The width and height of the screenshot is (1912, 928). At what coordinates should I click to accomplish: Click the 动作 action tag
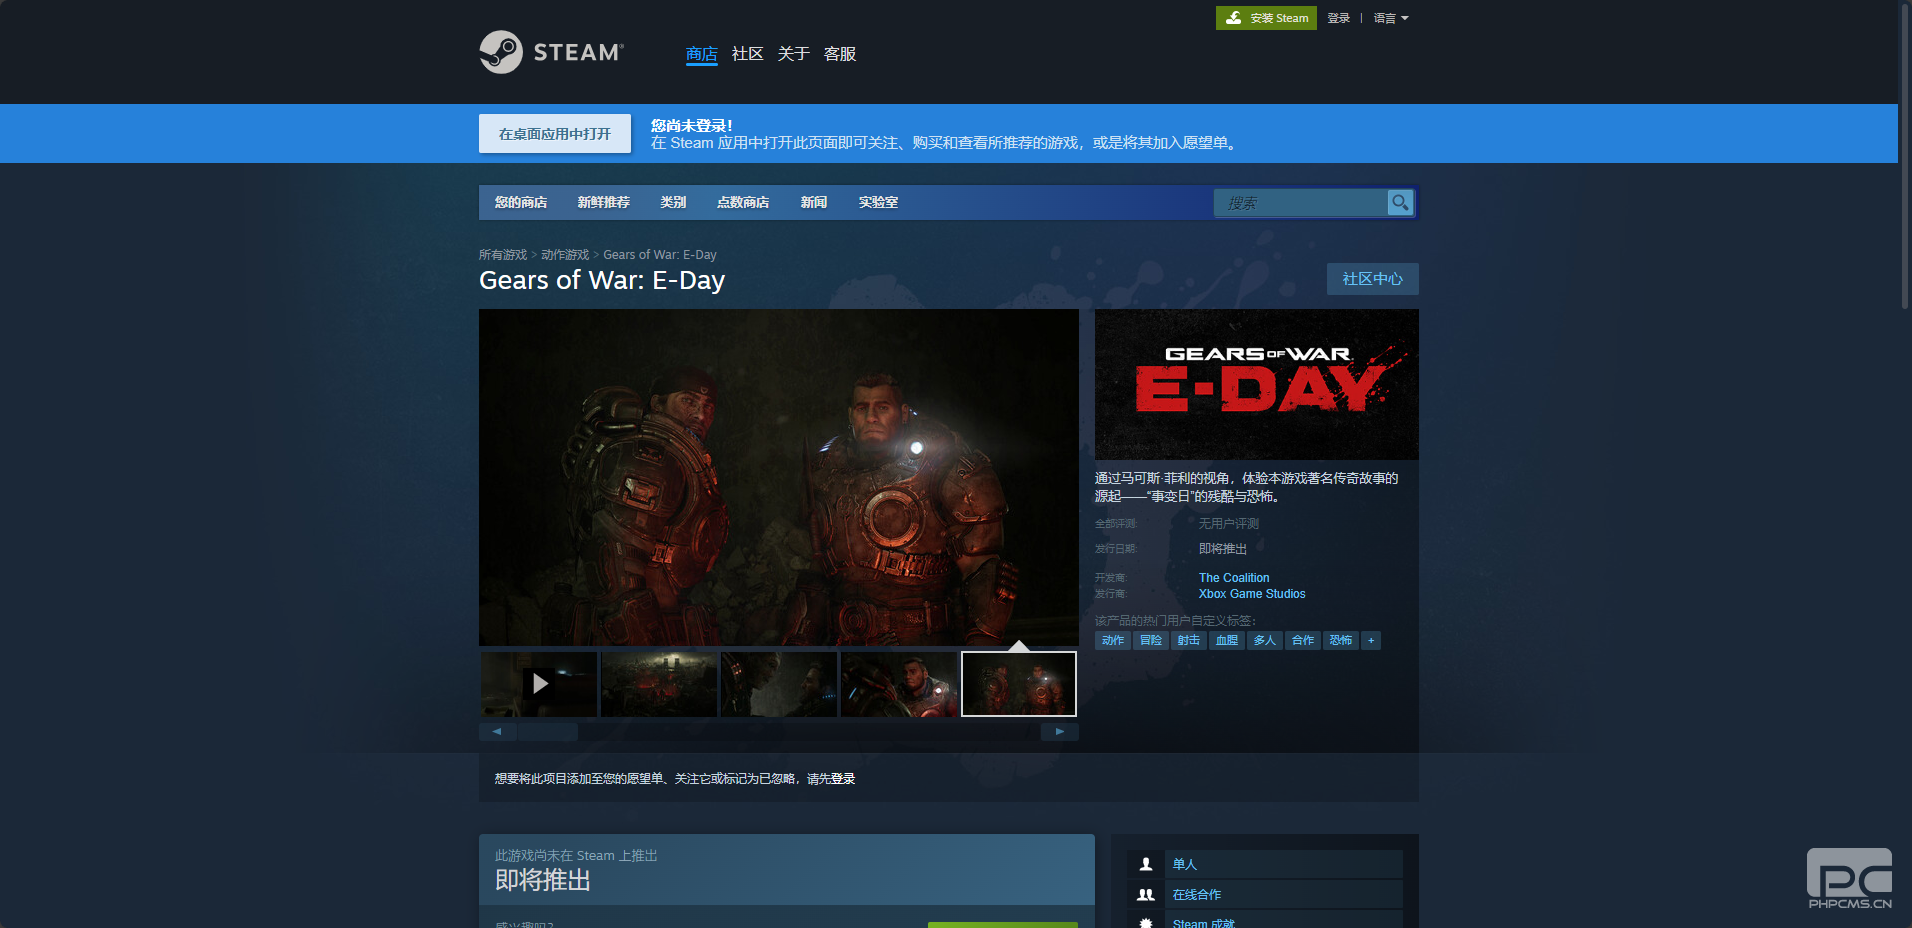1113,640
